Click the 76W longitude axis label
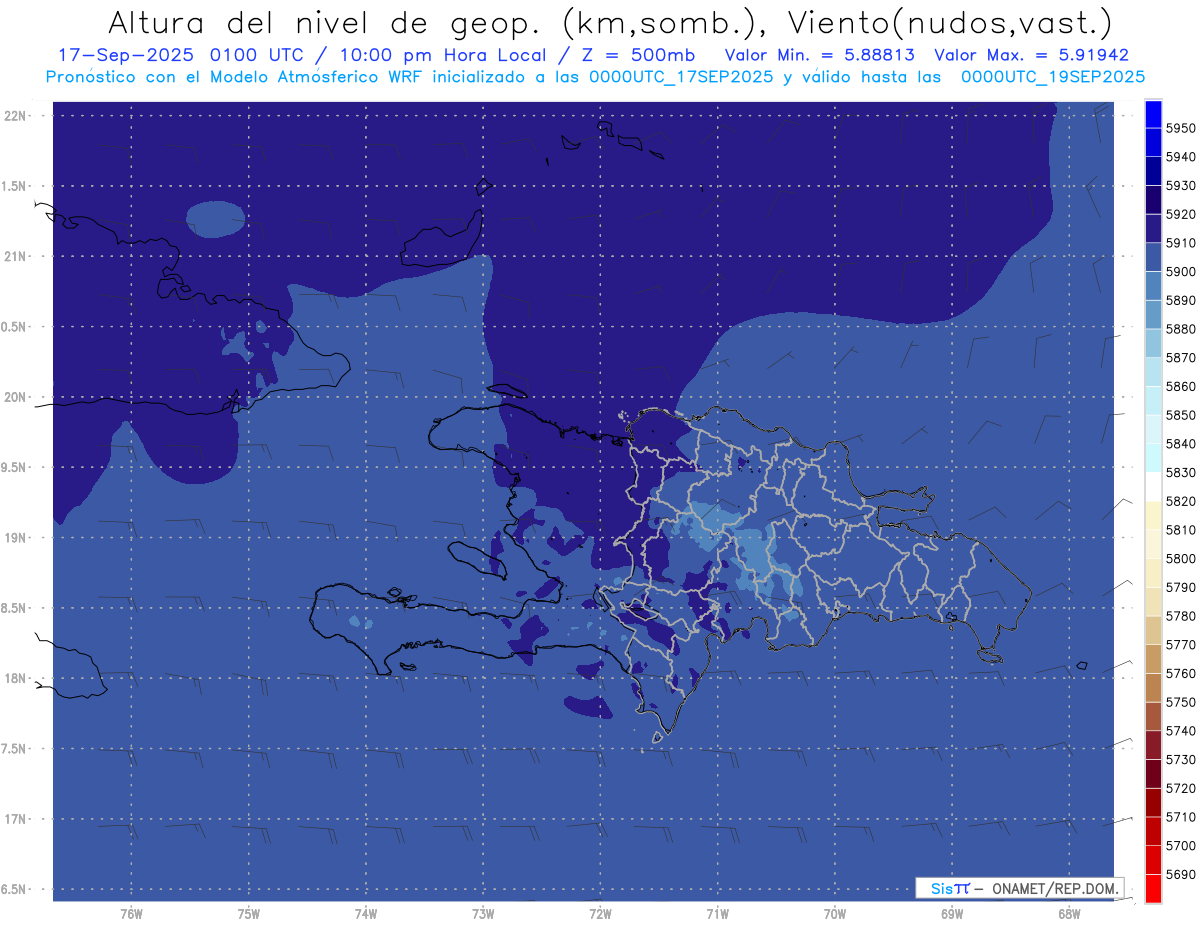The width and height of the screenshot is (1200, 927). point(131,913)
